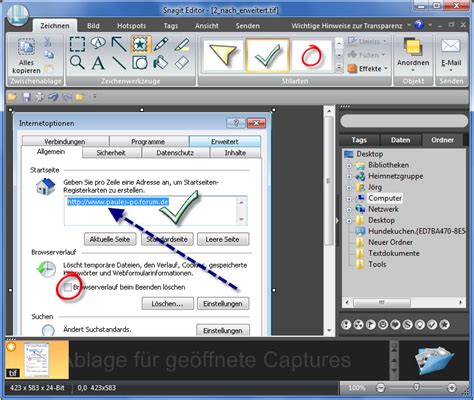The width and height of the screenshot is (474, 400).
Task: Toggle the exclamation mark tag flag
Action: point(346,324)
